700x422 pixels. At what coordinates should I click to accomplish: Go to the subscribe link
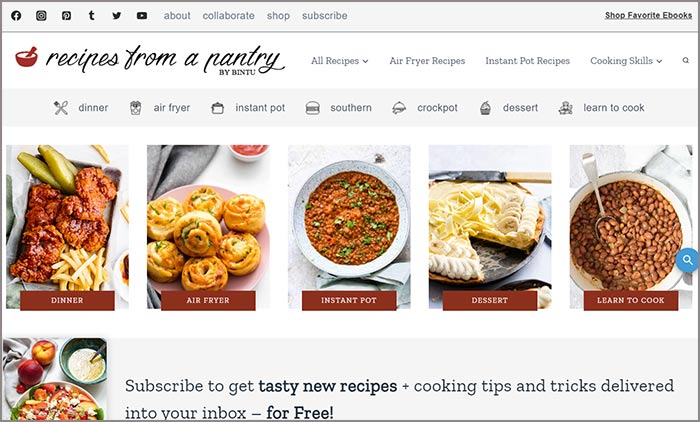coord(325,16)
